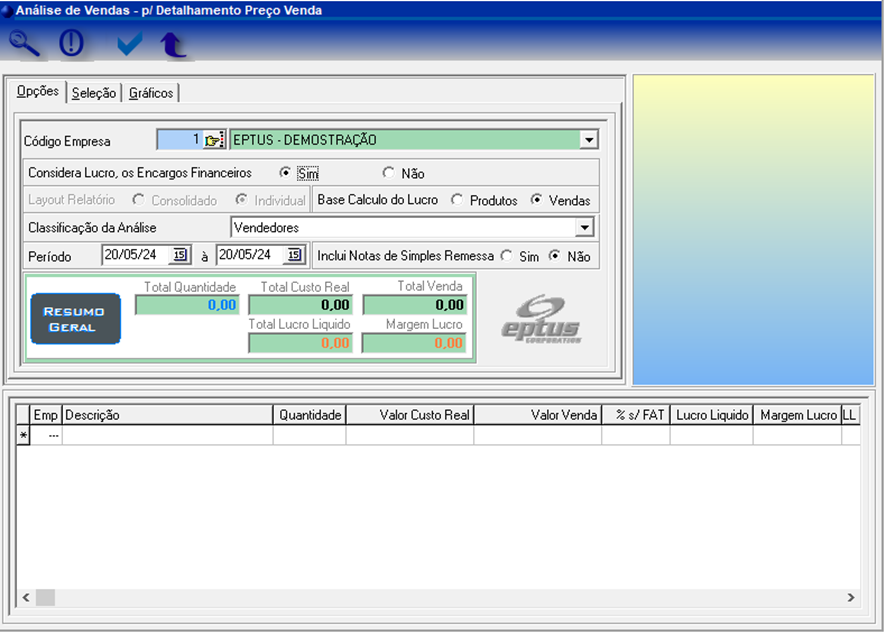Click the magnifying glass search icon
The image size is (886, 634).
(x=25, y=44)
